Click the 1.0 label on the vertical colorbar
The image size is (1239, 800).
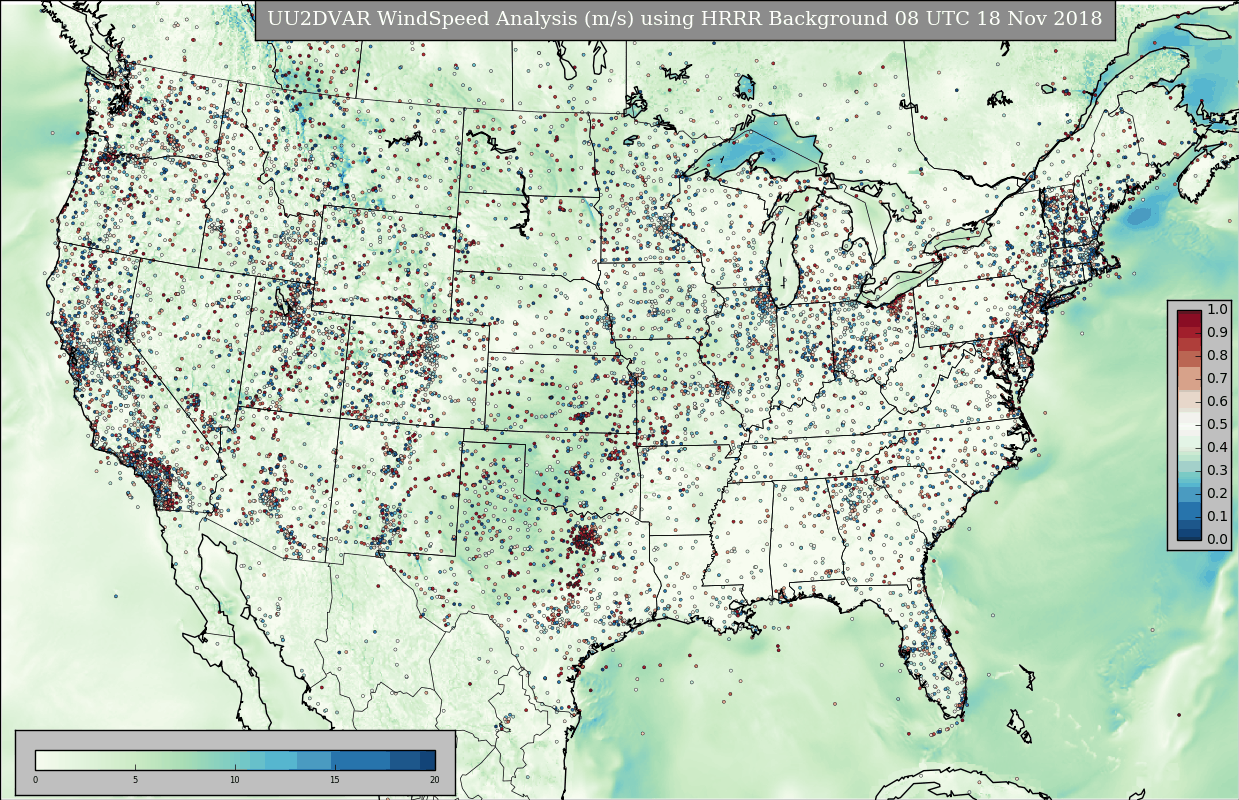pyautogui.click(x=1217, y=309)
